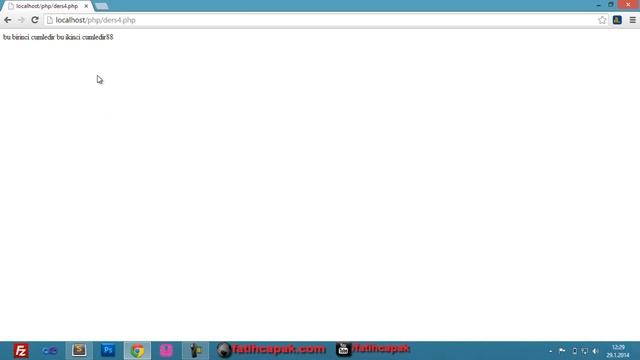Click the browser forward arrow
The image size is (640, 360).
click(x=21, y=20)
